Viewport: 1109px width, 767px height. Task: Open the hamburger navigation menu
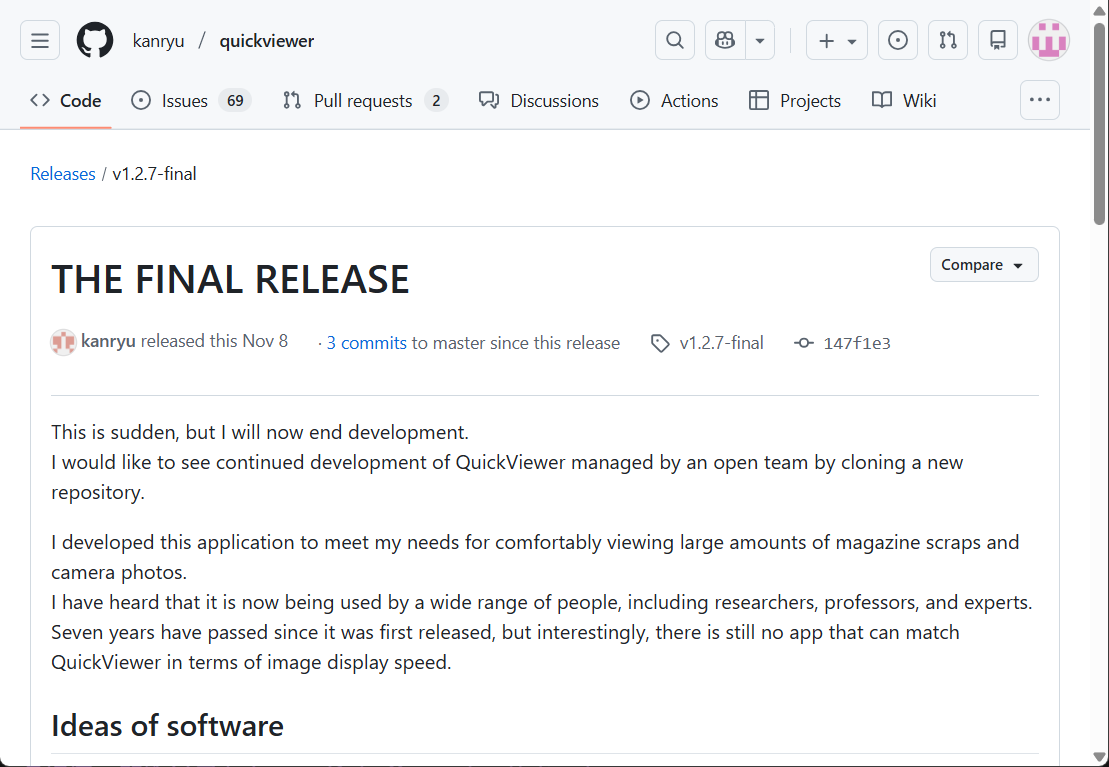(39, 40)
